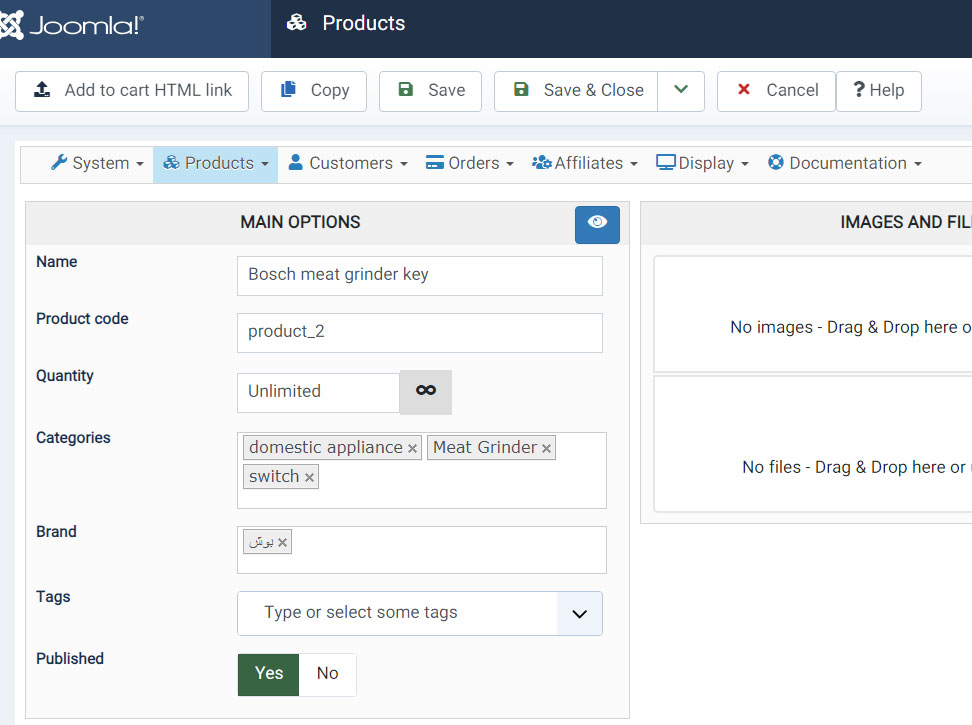Screen dimensions: 972x725
Task: Open the Products menu
Action: 216,164
